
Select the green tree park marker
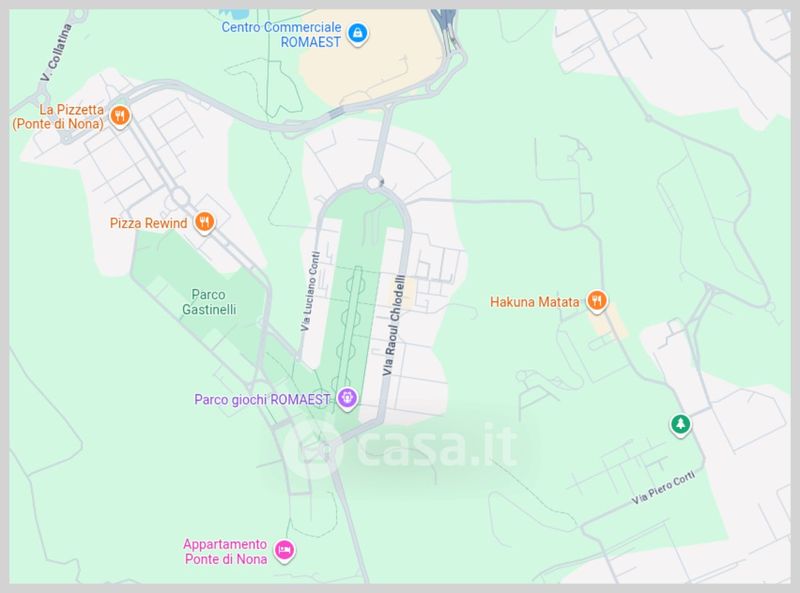pos(680,425)
